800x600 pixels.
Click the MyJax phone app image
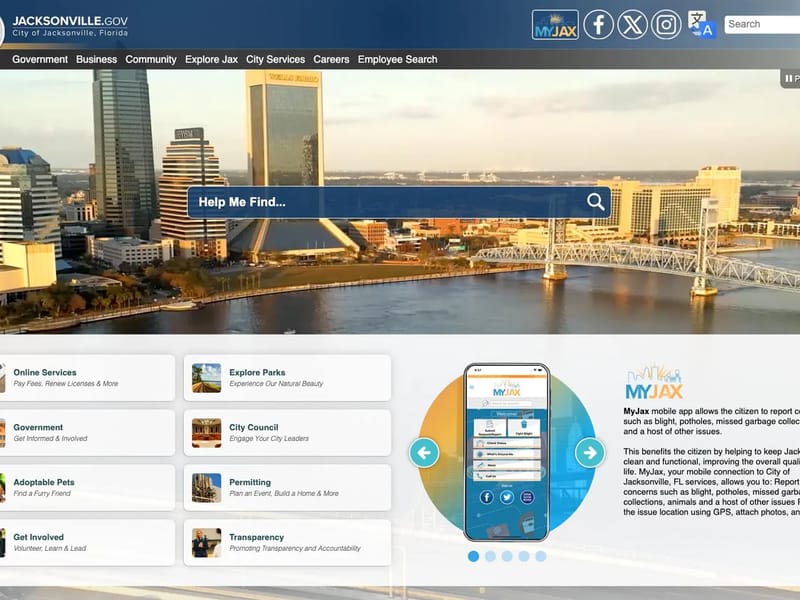[x=507, y=452]
